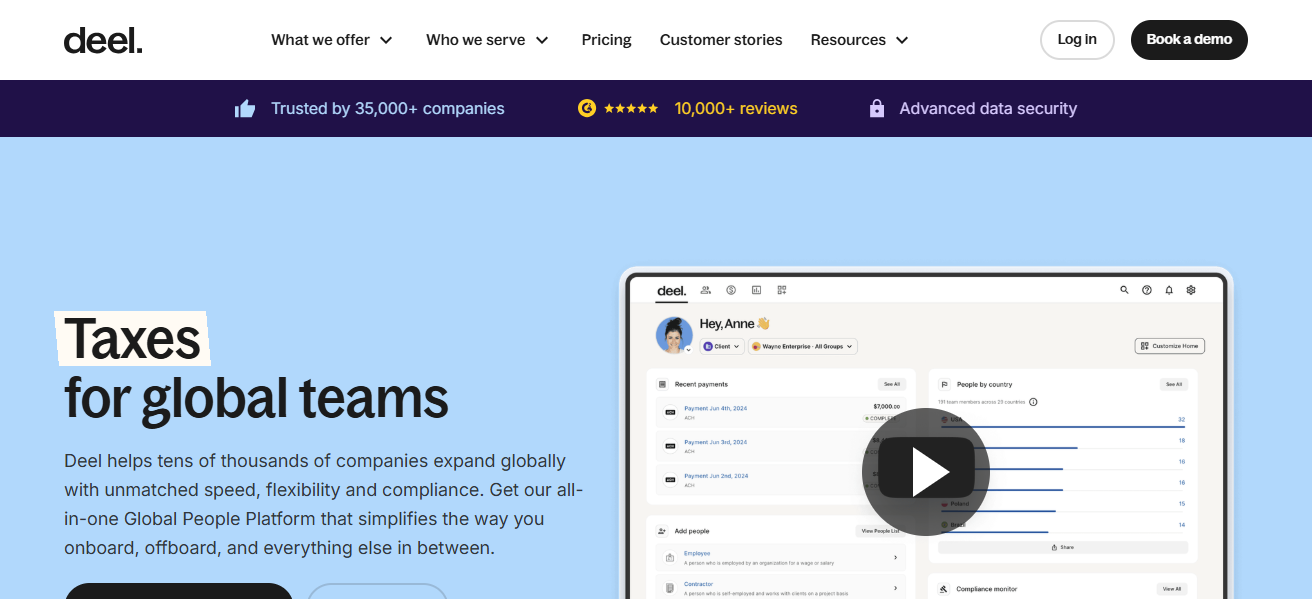Image resolution: width=1312 pixels, height=599 pixels.
Task: Click the settings gear in dashboard preview
Action: pos(1191,290)
